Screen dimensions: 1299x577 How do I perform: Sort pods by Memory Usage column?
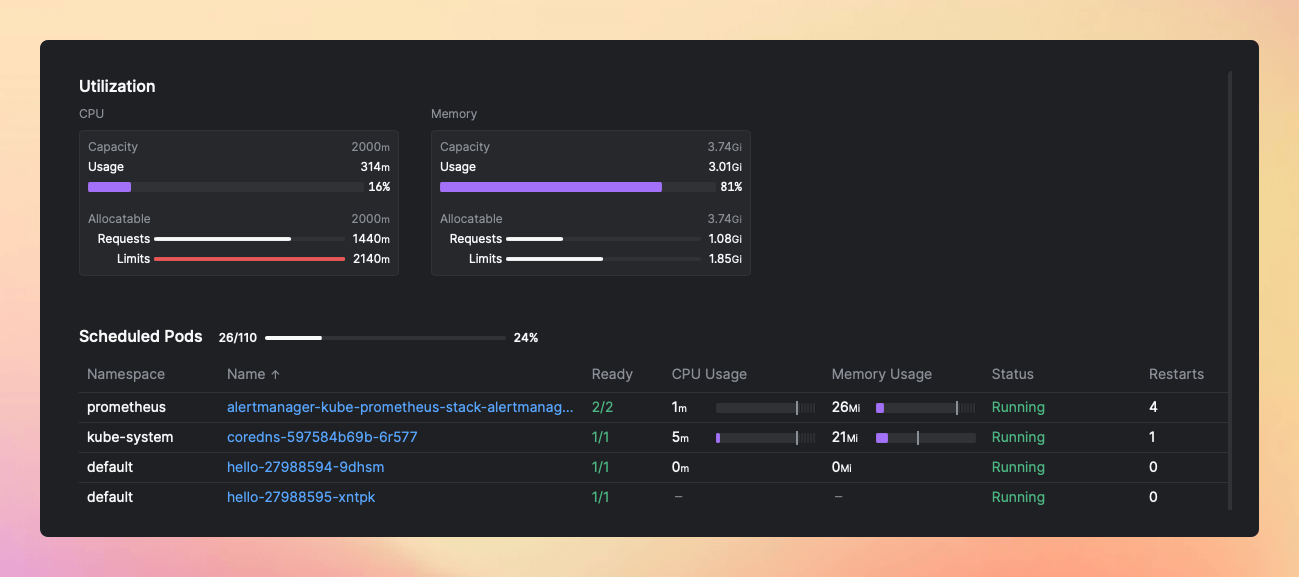tap(881, 374)
